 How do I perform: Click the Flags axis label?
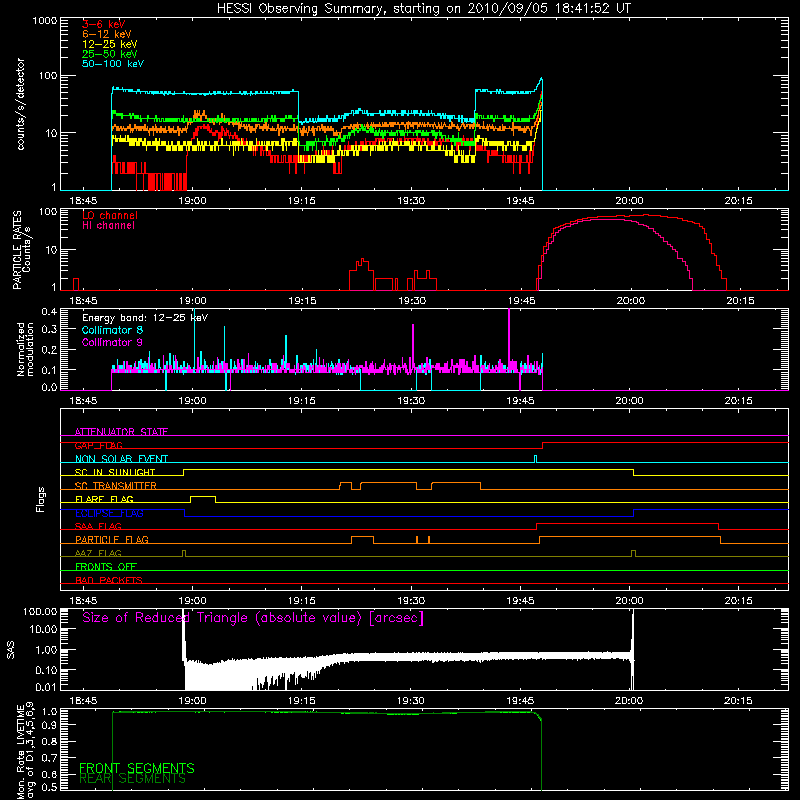tap(41, 499)
